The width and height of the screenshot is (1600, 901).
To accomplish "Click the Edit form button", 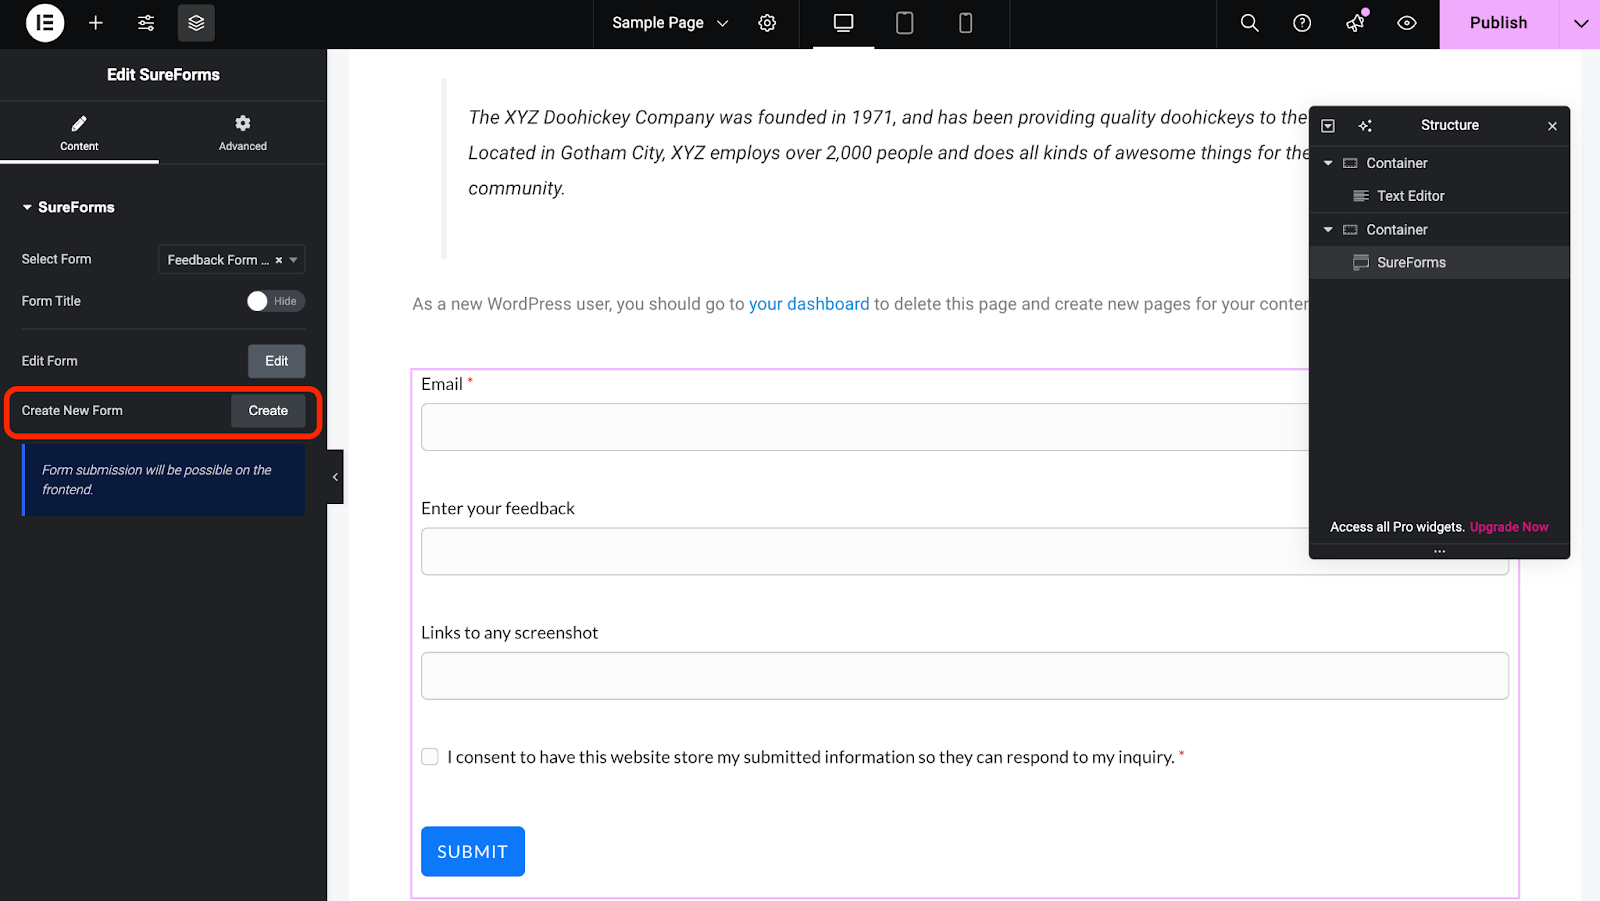I will (x=277, y=361).
